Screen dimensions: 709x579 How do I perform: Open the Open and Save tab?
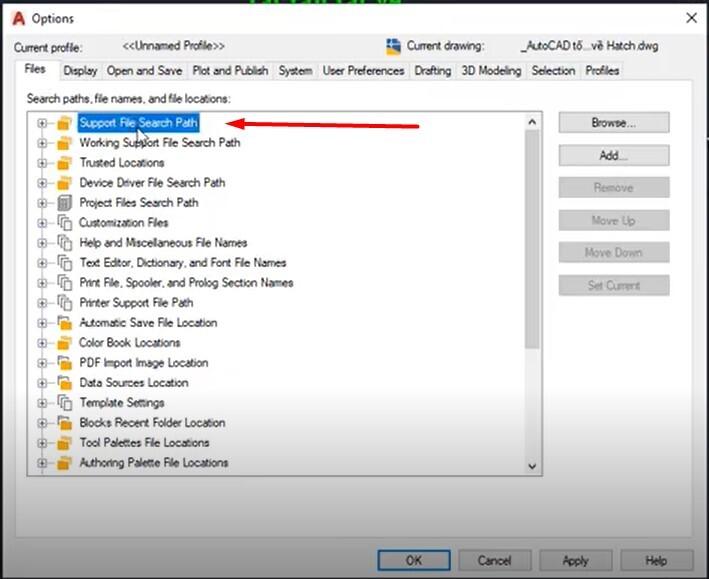pyautogui.click(x=144, y=71)
